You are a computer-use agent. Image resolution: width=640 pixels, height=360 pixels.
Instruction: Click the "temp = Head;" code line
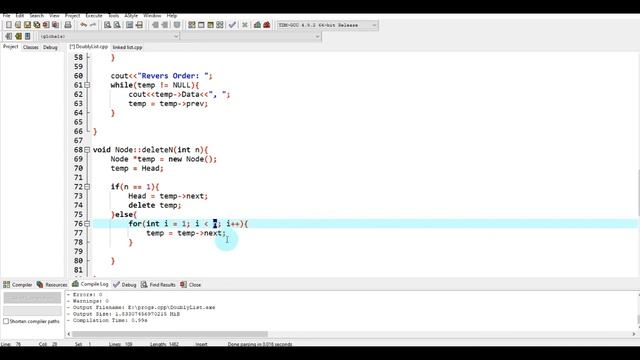tap(137, 168)
